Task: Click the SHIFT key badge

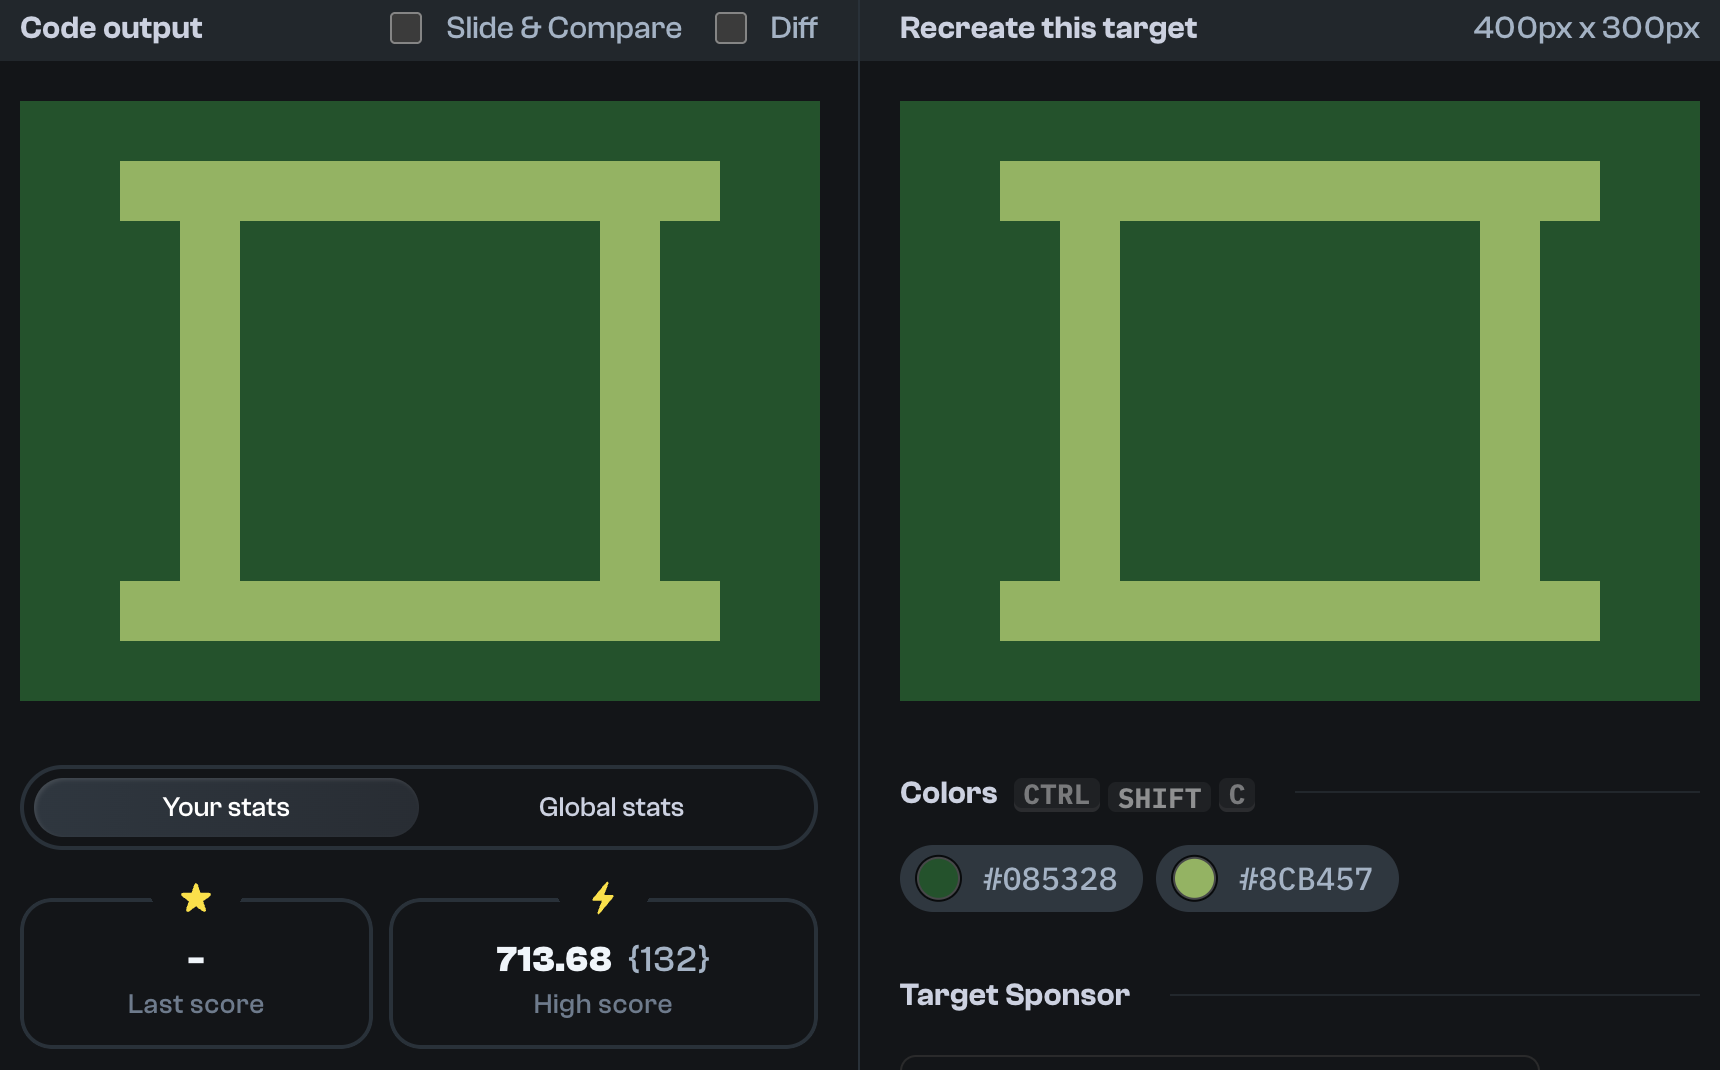Action: [1158, 797]
